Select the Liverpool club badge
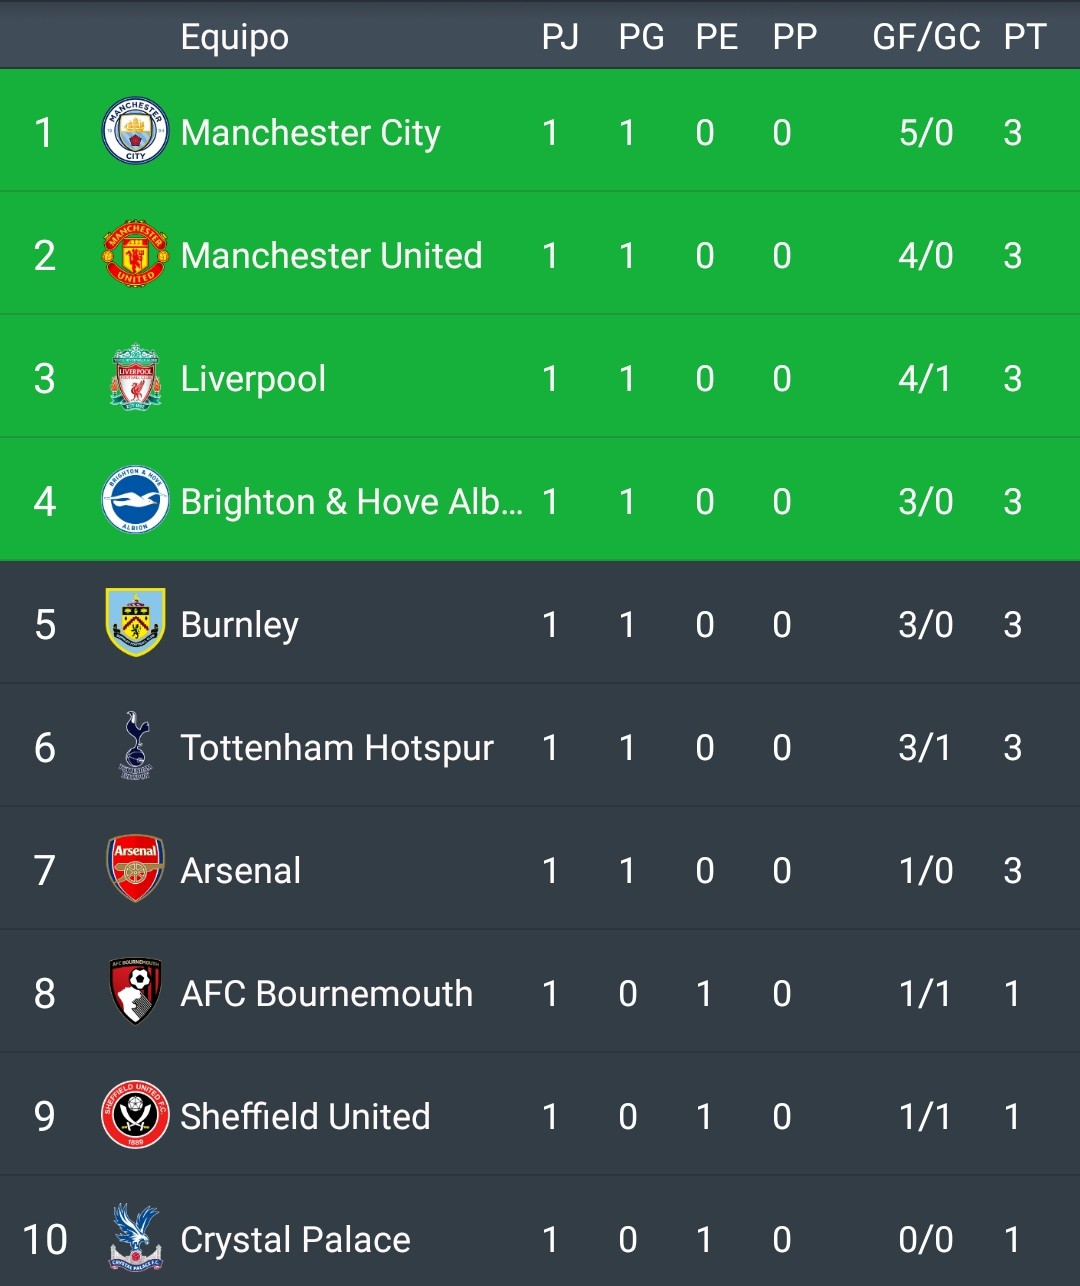Screen dimensions: 1080x1286 [x=135, y=377]
